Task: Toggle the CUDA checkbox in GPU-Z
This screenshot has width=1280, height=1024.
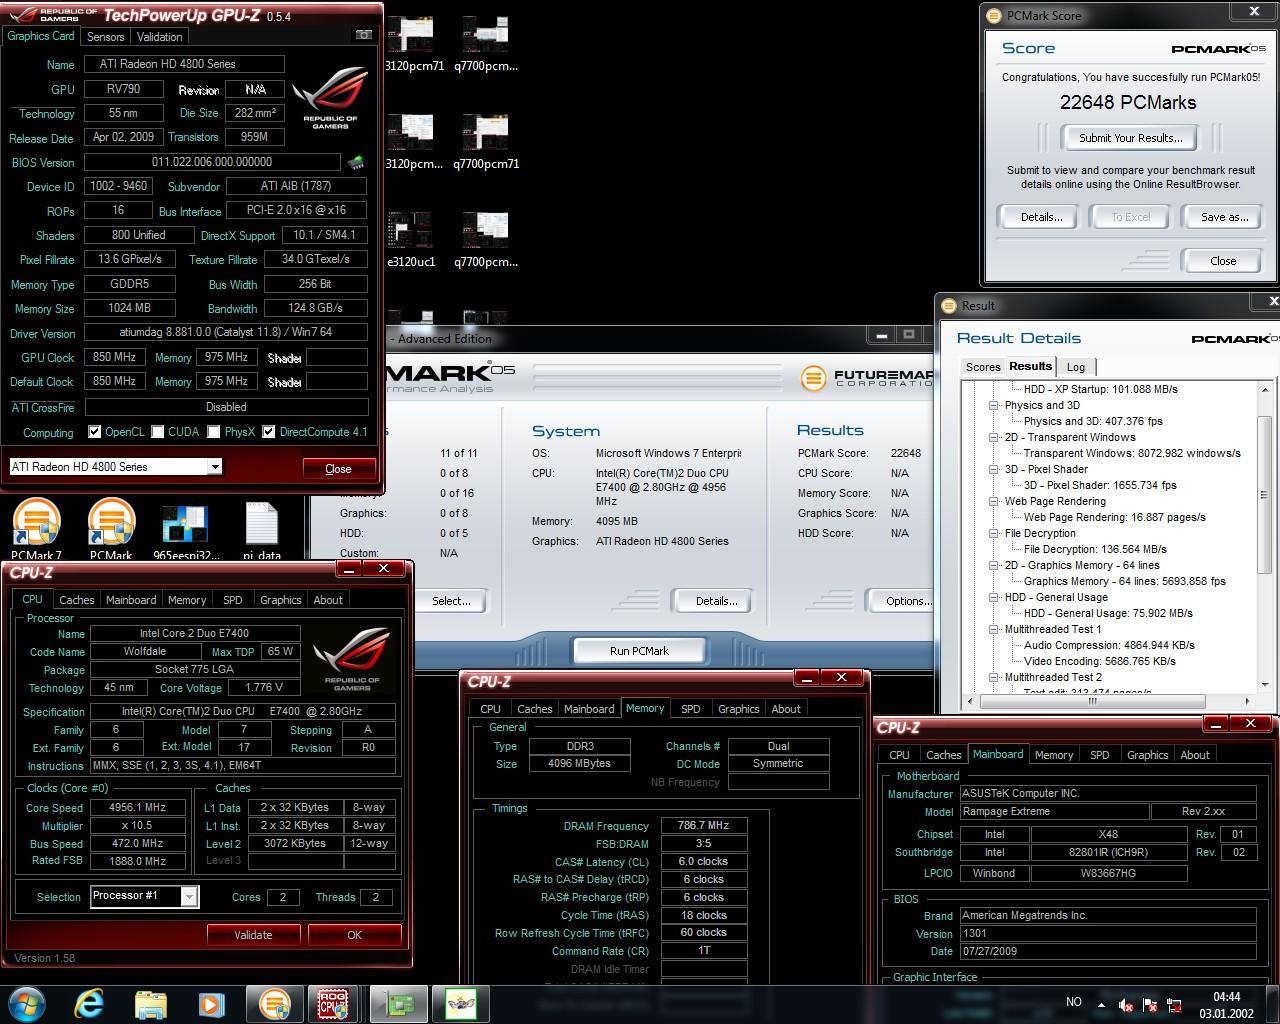Action: tap(158, 432)
